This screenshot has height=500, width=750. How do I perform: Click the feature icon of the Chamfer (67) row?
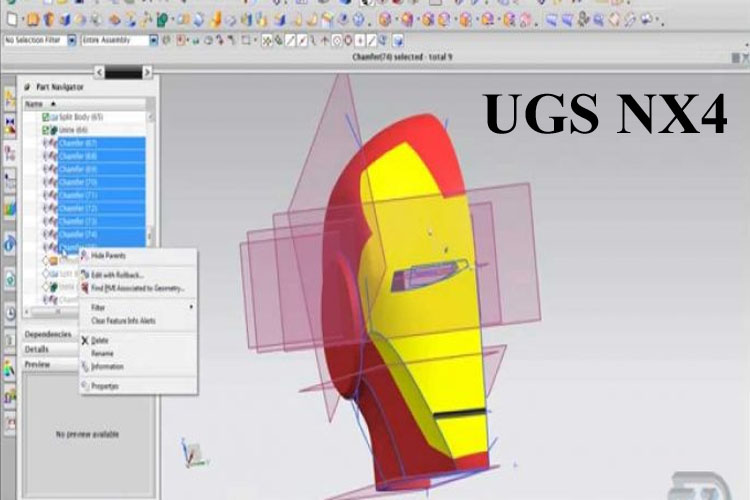(52, 143)
